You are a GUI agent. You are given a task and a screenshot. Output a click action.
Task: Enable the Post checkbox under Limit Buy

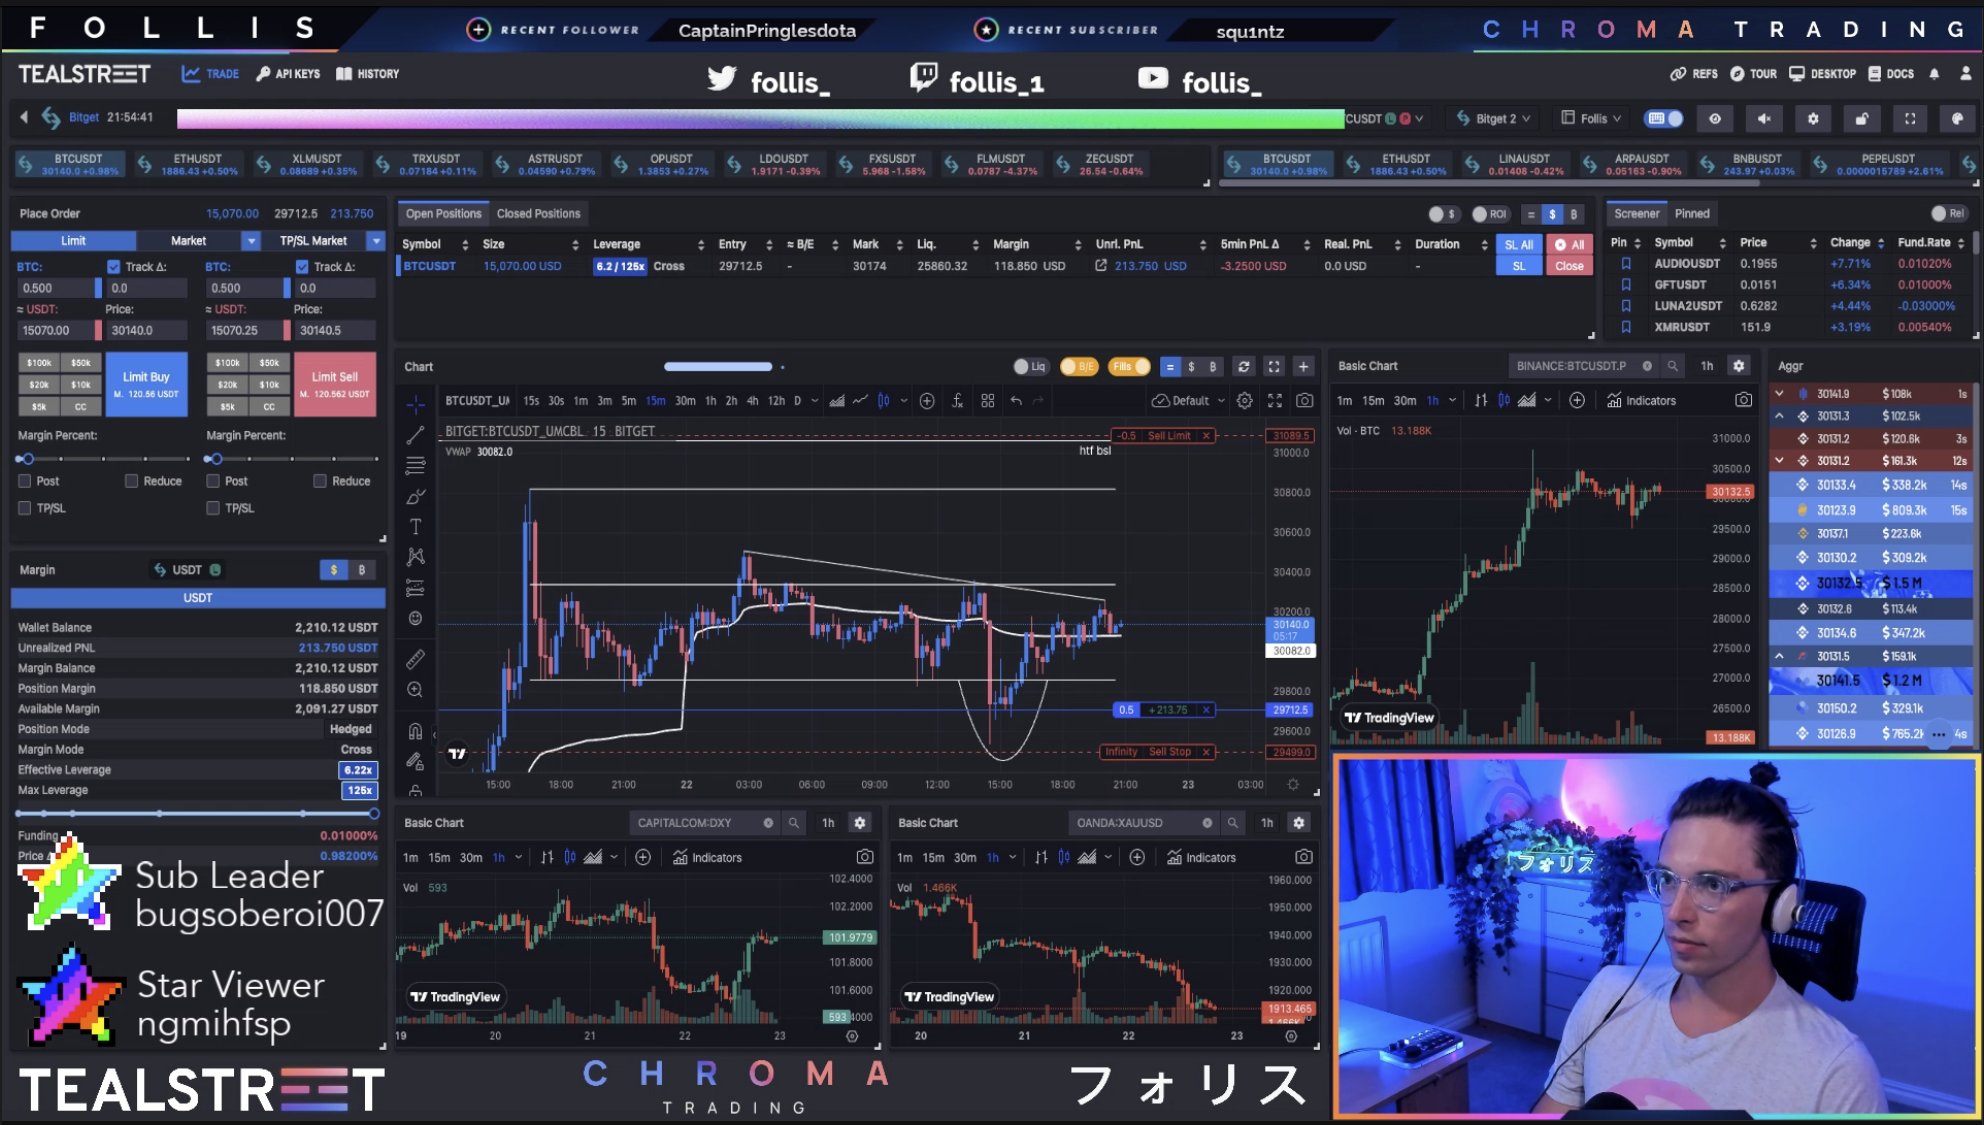[x=25, y=481]
